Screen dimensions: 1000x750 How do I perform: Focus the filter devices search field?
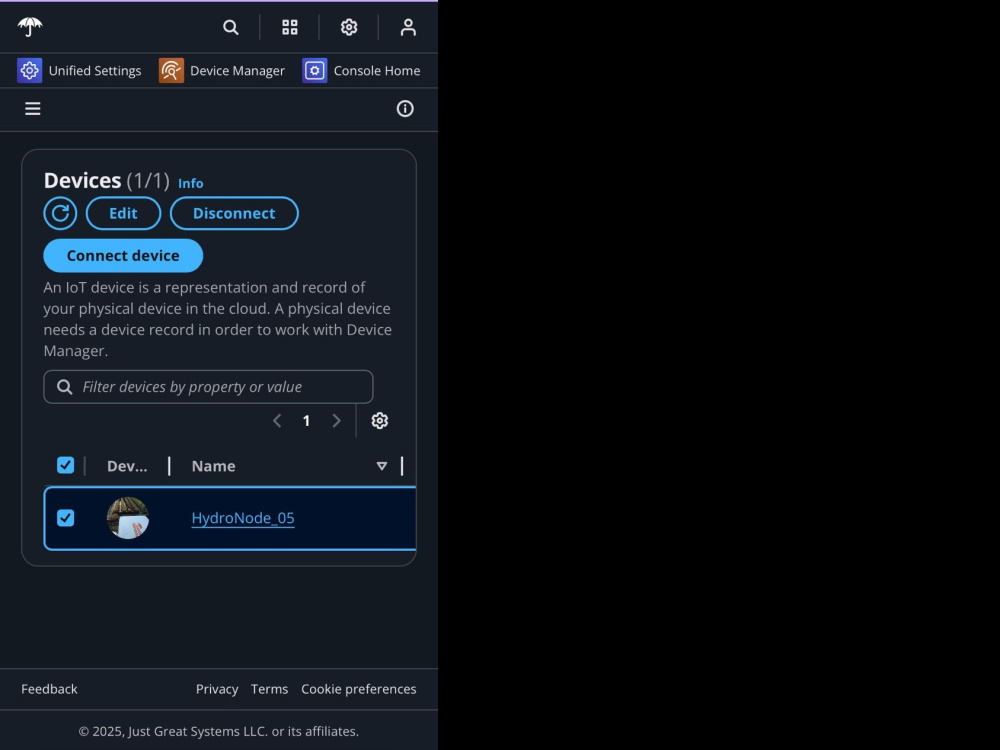click(x=208, y=387)
